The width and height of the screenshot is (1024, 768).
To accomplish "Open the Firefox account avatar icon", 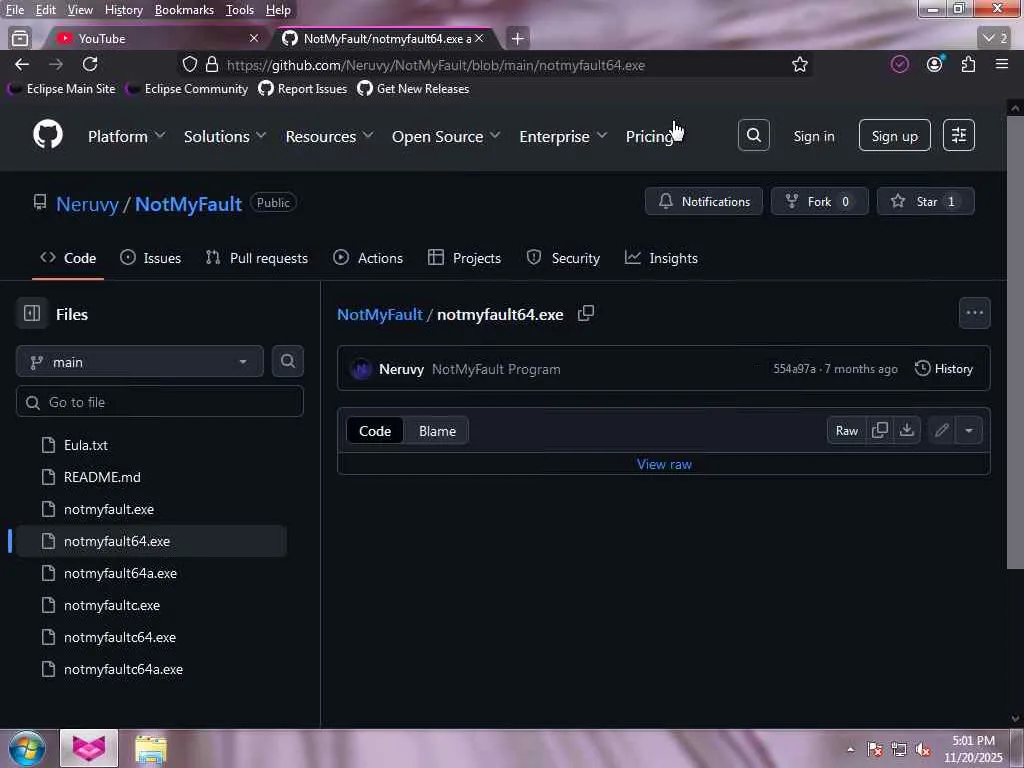I will [935, 64].
